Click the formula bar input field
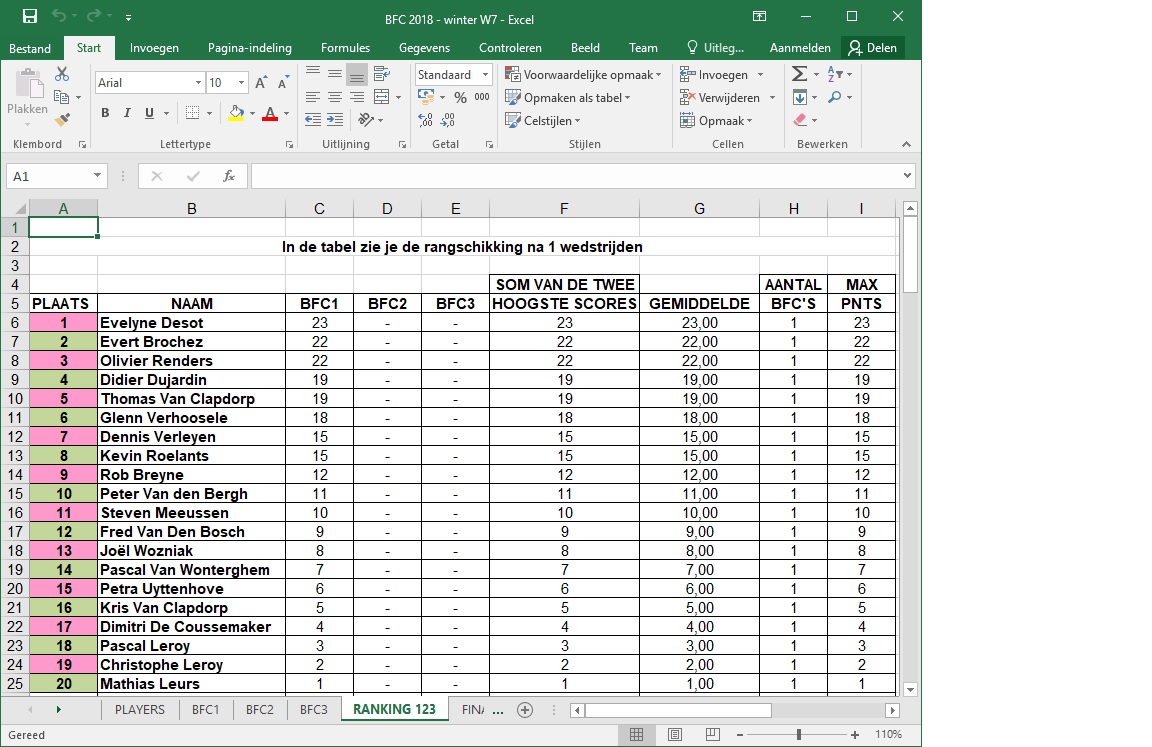 point(580,176)
